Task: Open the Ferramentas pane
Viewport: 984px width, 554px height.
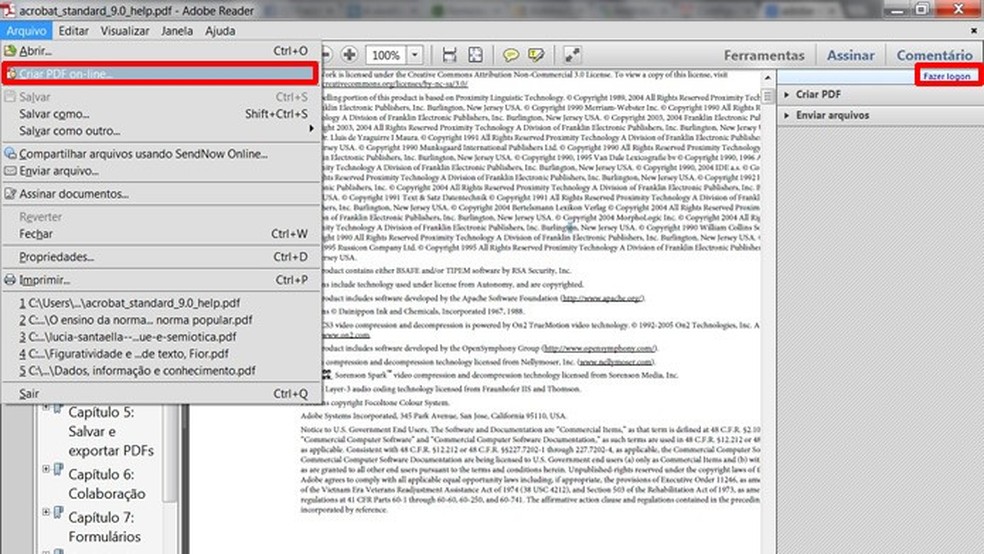Action: pyautogui.click(x=764, y=55)
